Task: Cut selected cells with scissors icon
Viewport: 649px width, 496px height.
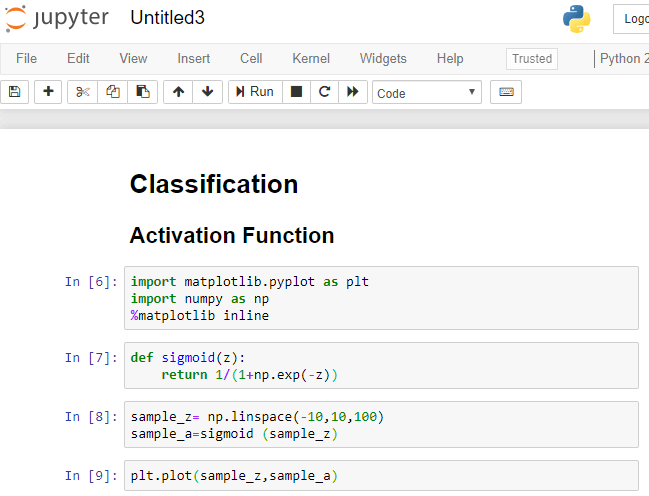Action: coord(83,92)
